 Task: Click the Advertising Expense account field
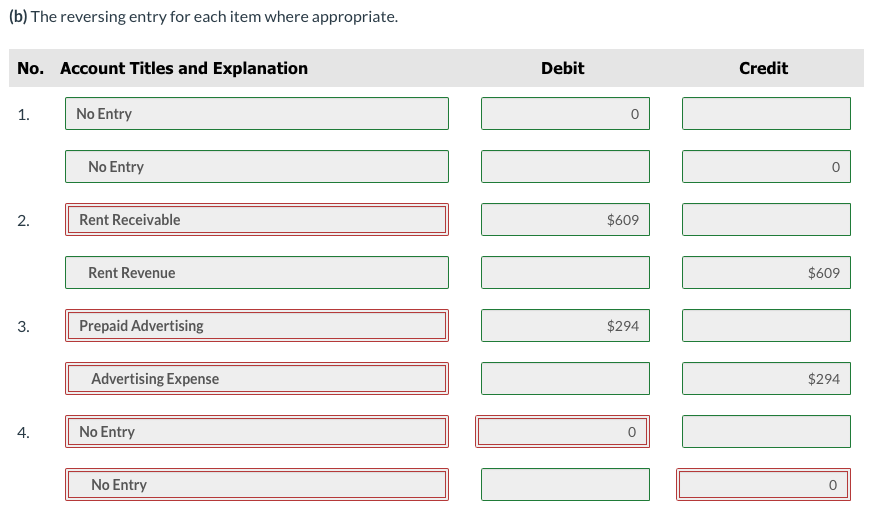[x=257, y=378]
